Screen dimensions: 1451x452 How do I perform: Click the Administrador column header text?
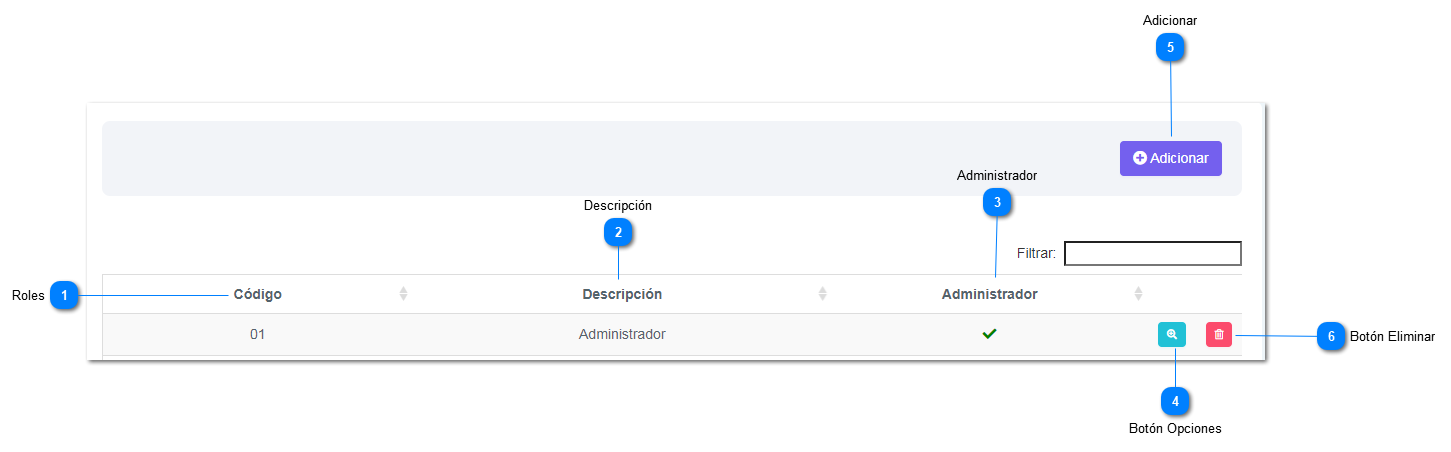[989, 294]
